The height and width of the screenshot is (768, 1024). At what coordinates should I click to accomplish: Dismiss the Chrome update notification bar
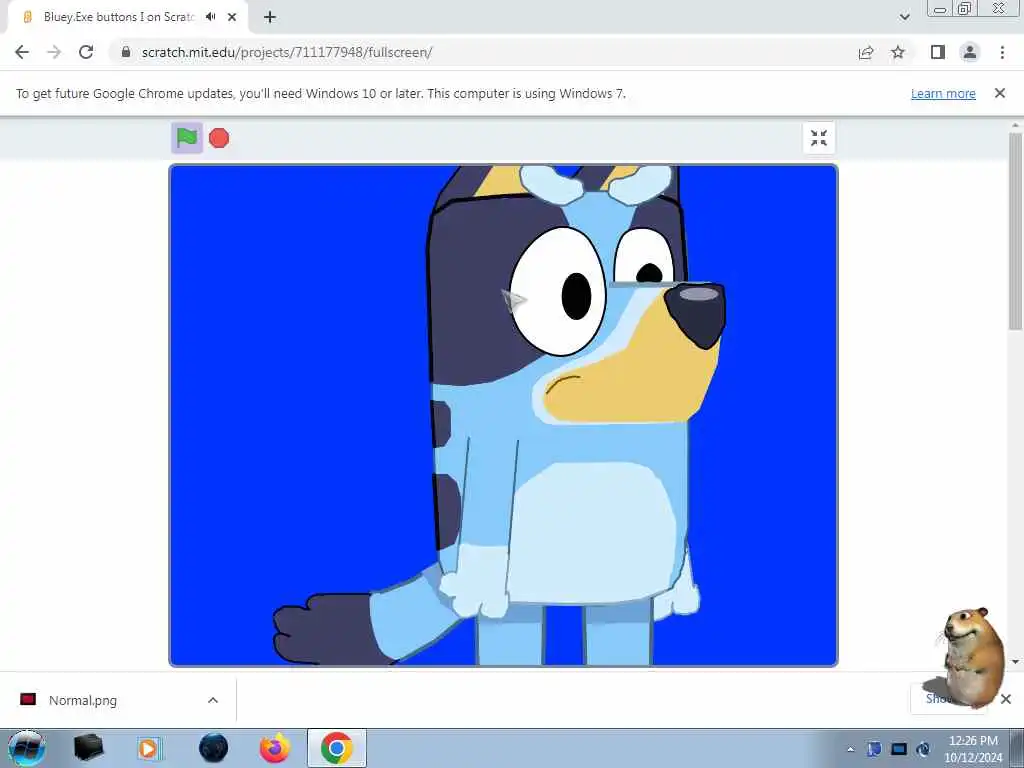1000,93
